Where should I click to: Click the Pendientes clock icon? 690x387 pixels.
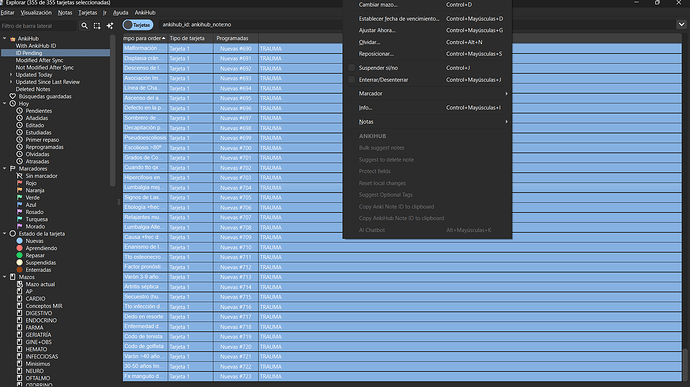[x=19, y=111]
